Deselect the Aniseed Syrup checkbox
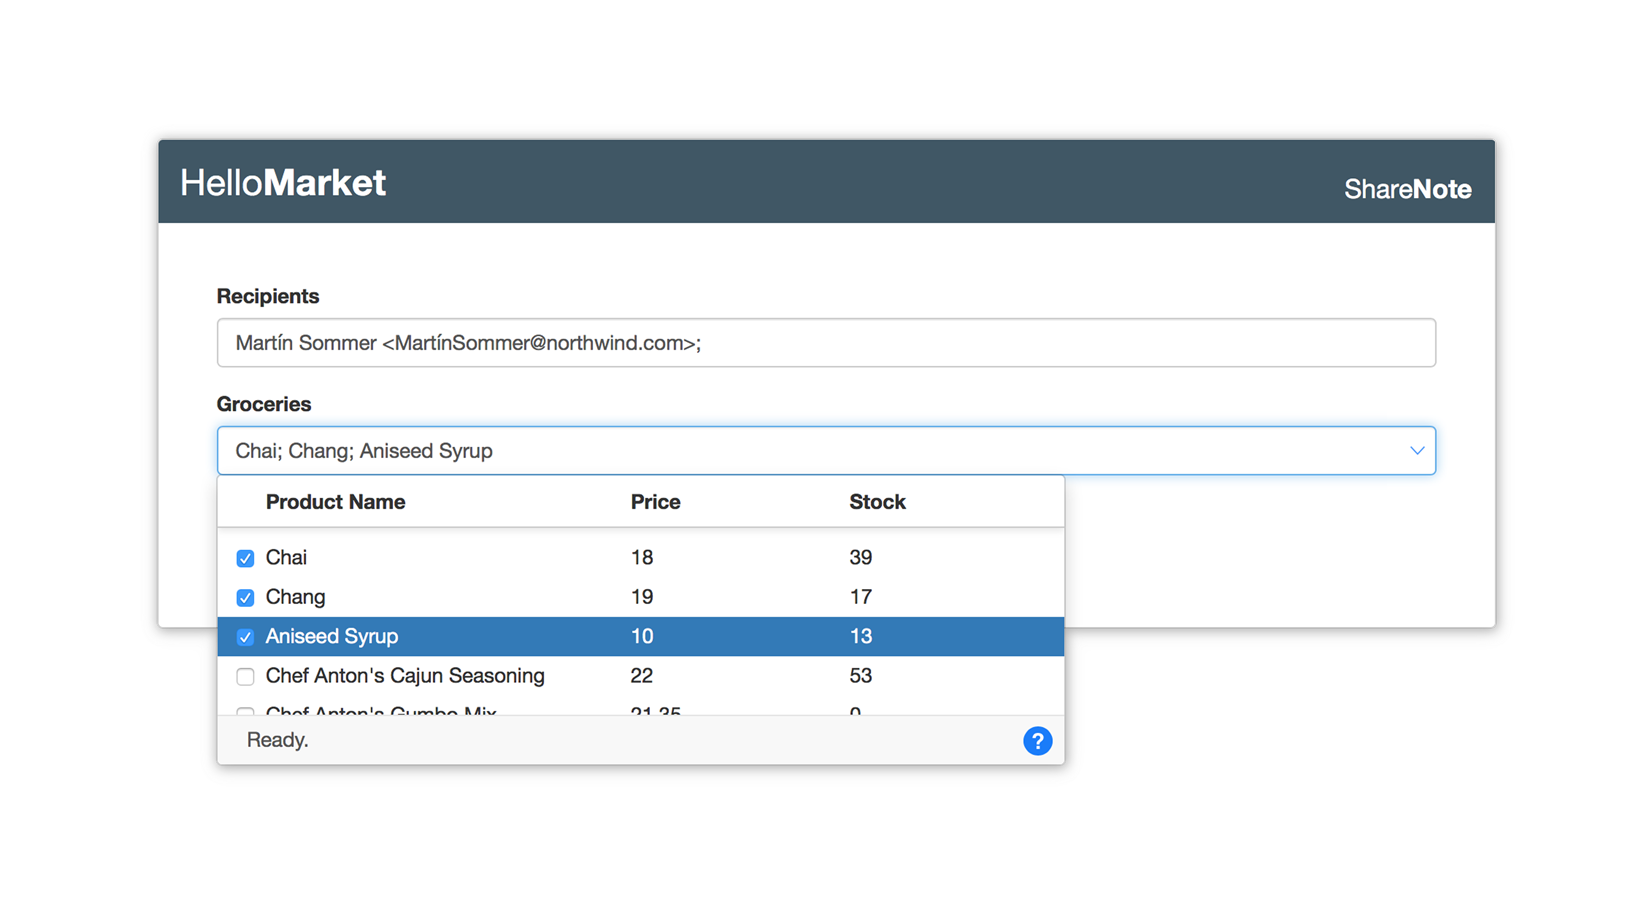The image size is (1640, 900). pyautogui.click(x=245, y=637)
